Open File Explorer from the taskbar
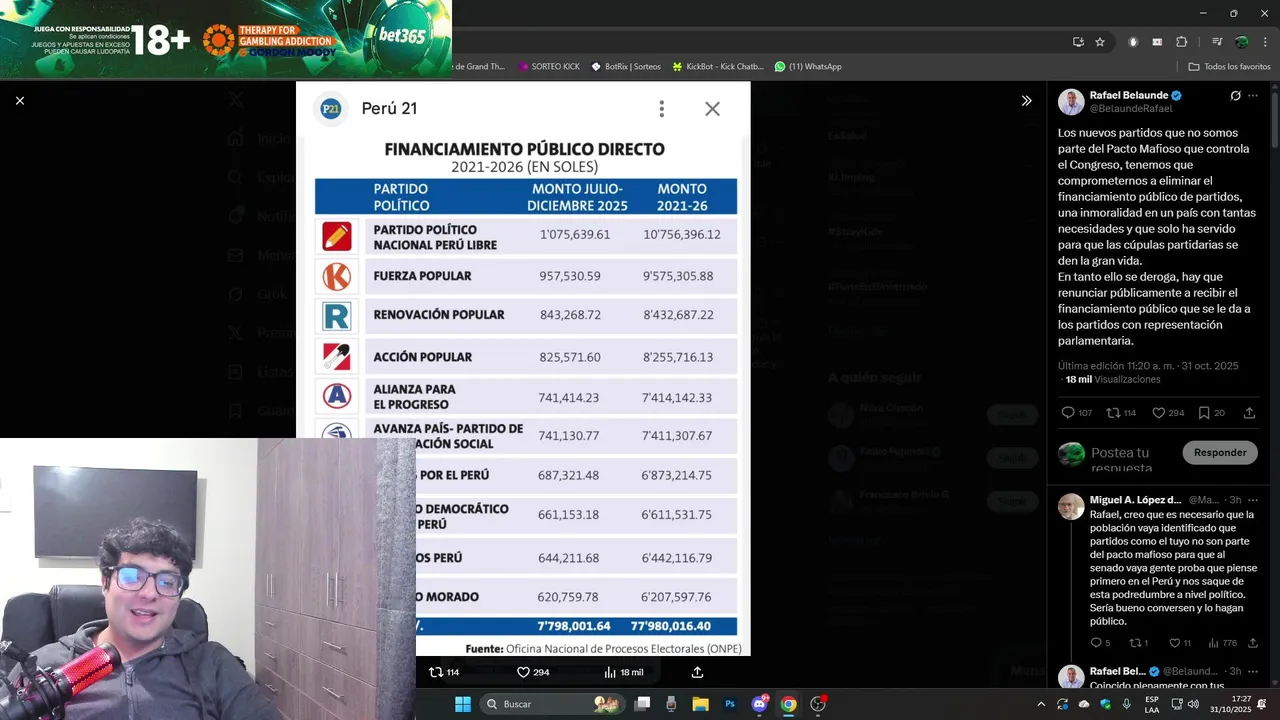Image resolution: width=1280 pixels, height=720 pixels. point(700,704)
